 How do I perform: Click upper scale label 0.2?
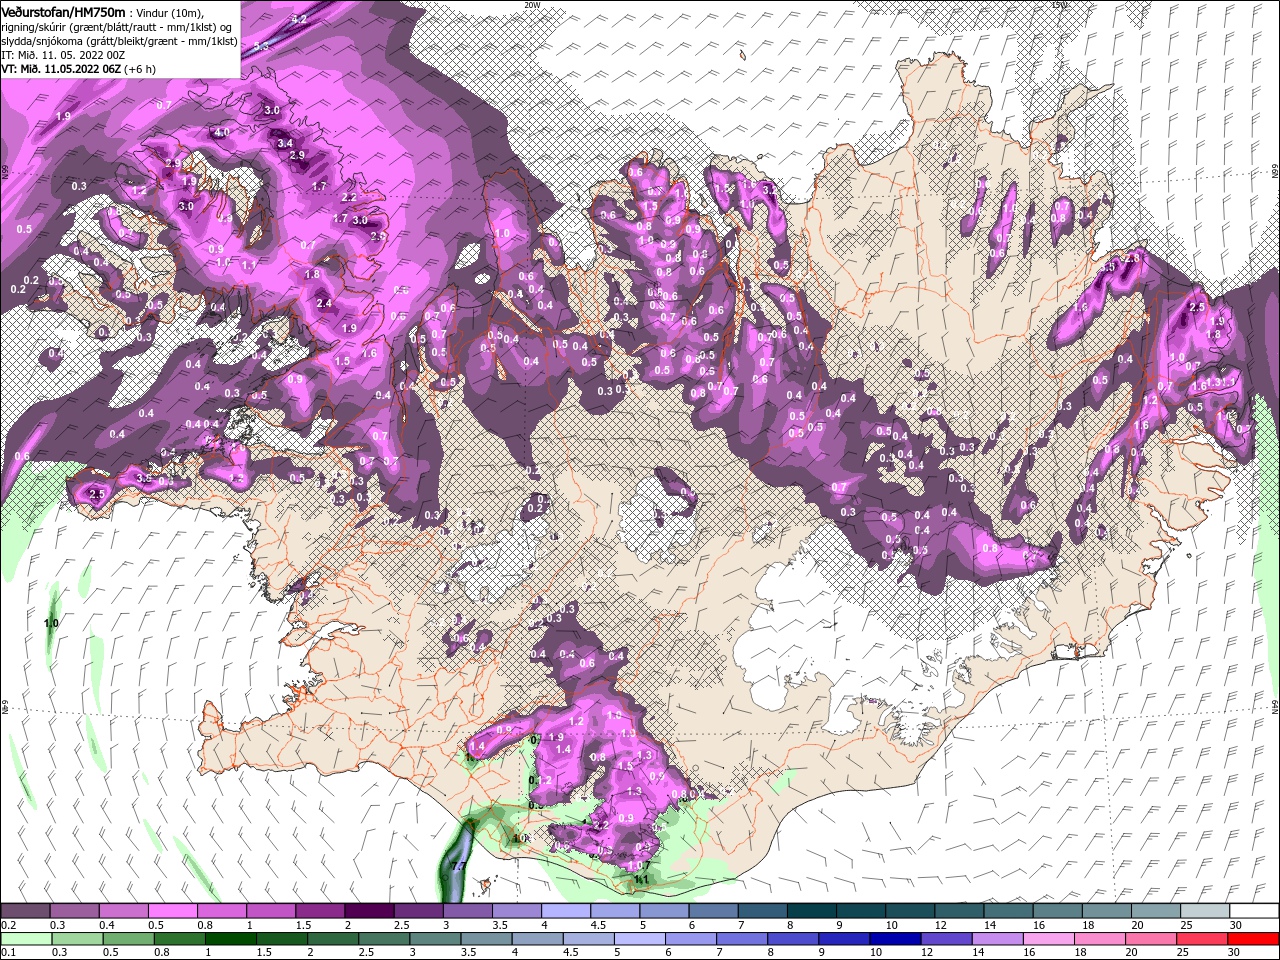coord(8,925)
